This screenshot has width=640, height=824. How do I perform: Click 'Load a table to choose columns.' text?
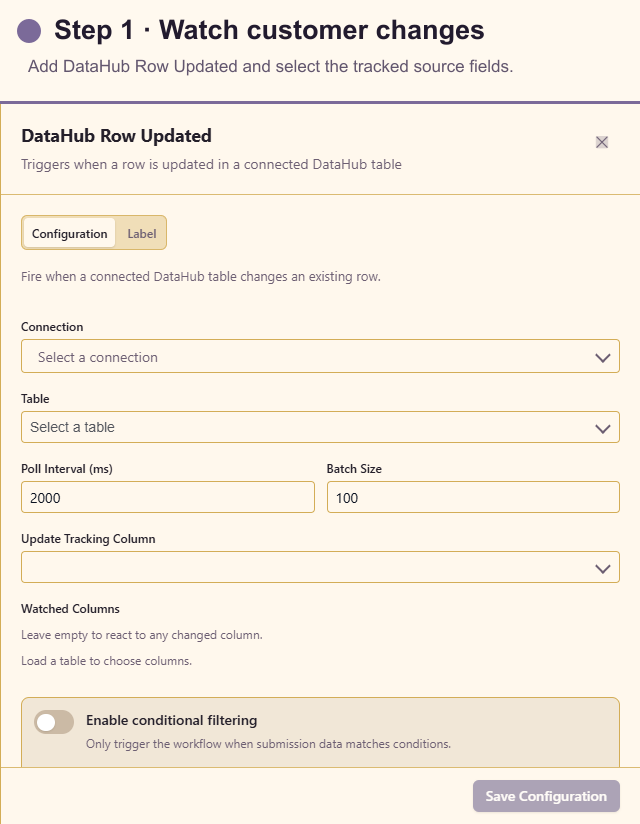tap(107, 661)
